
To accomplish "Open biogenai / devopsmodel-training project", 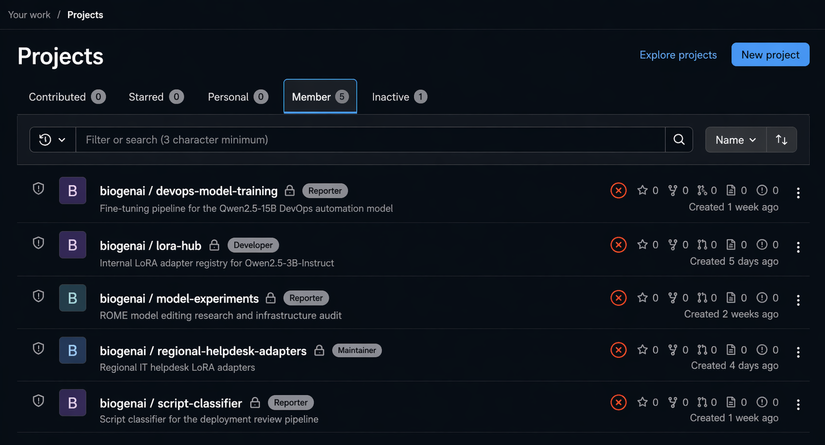I will [188, 191].
